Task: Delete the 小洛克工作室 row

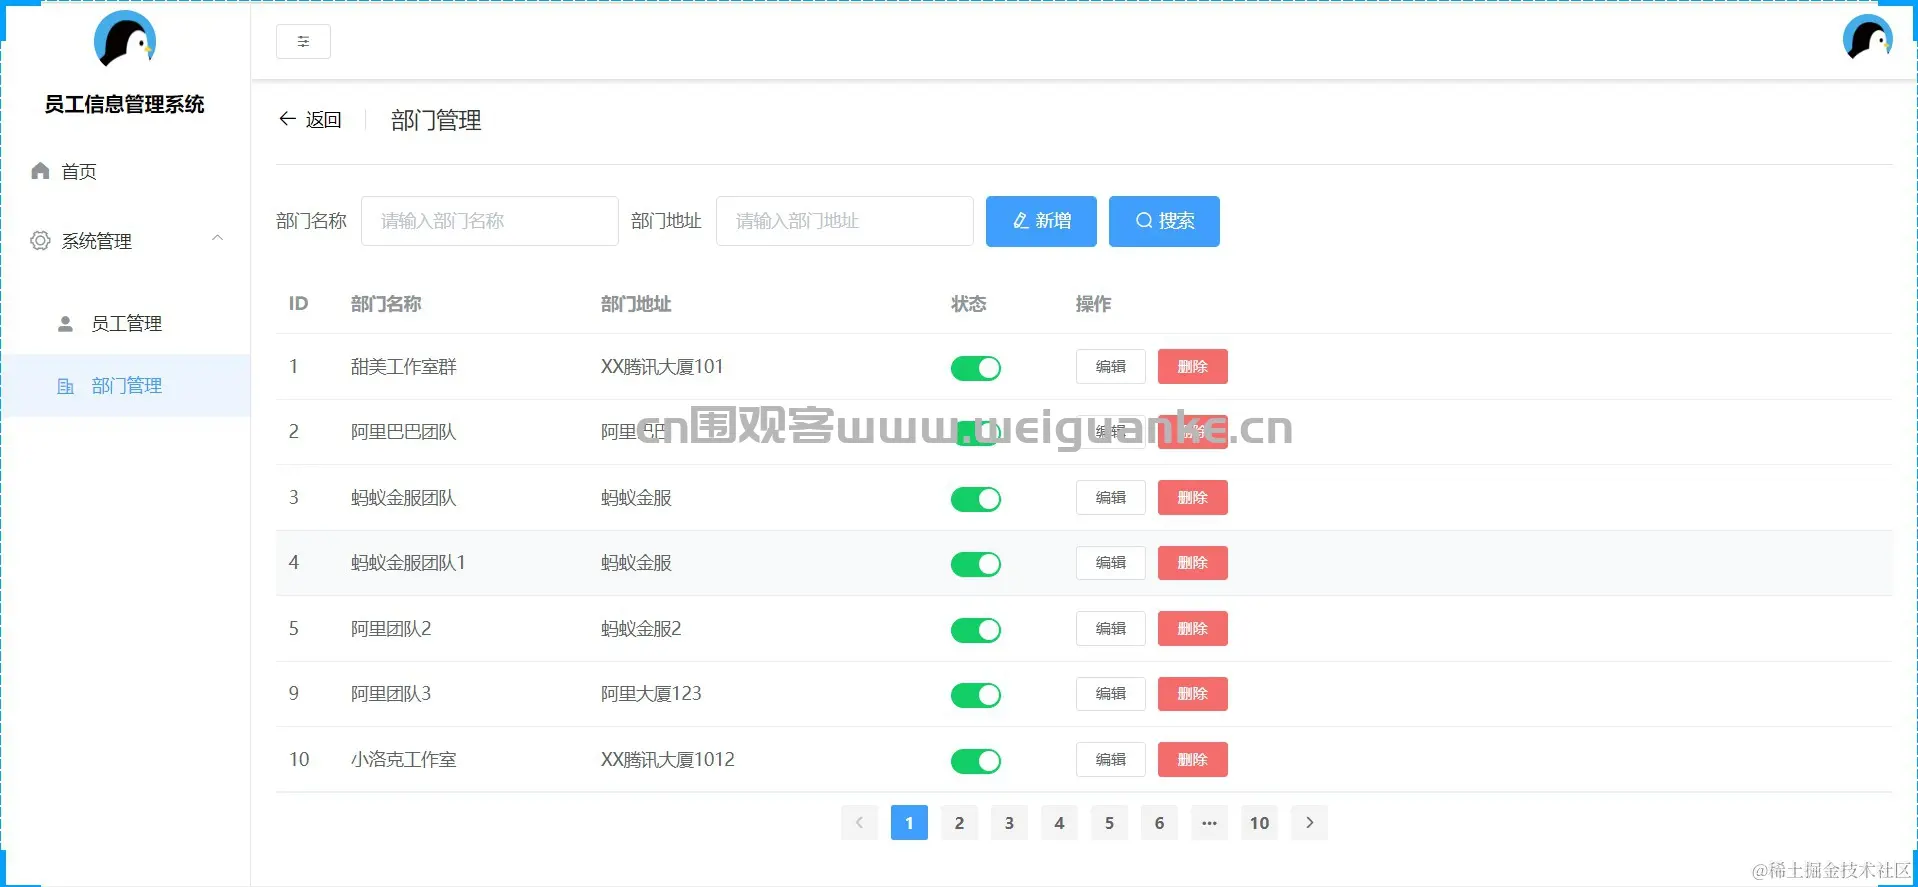Action: point(1193,760)
